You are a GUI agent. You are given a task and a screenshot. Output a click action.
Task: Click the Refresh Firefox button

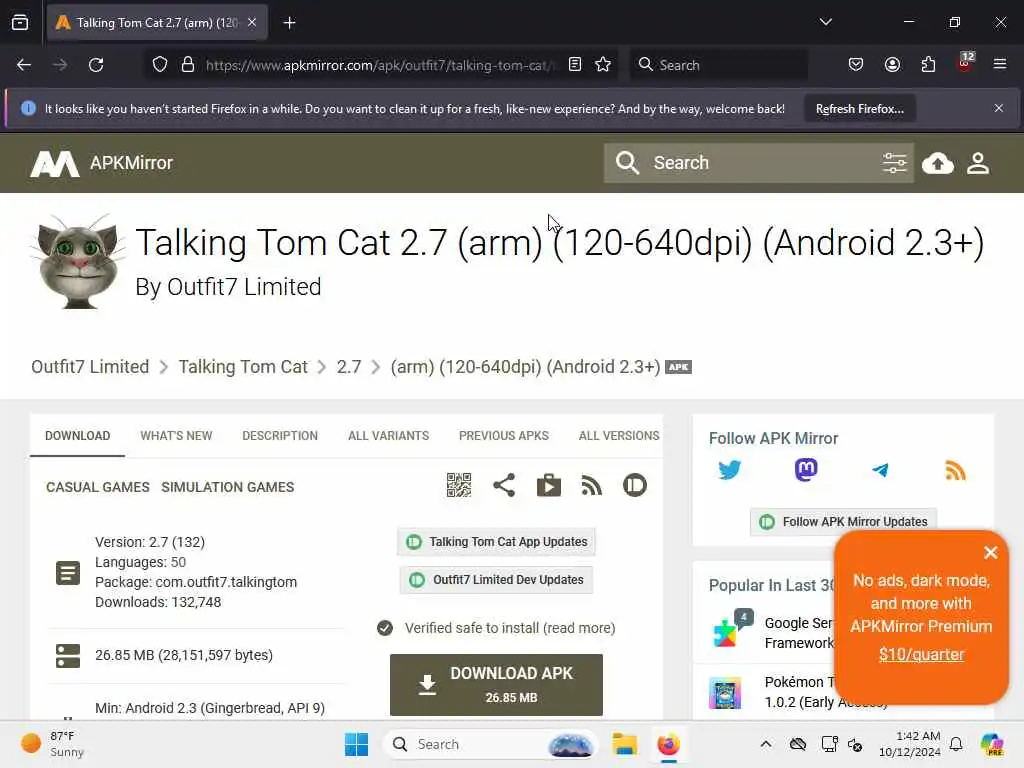click(x=859, y=109)
